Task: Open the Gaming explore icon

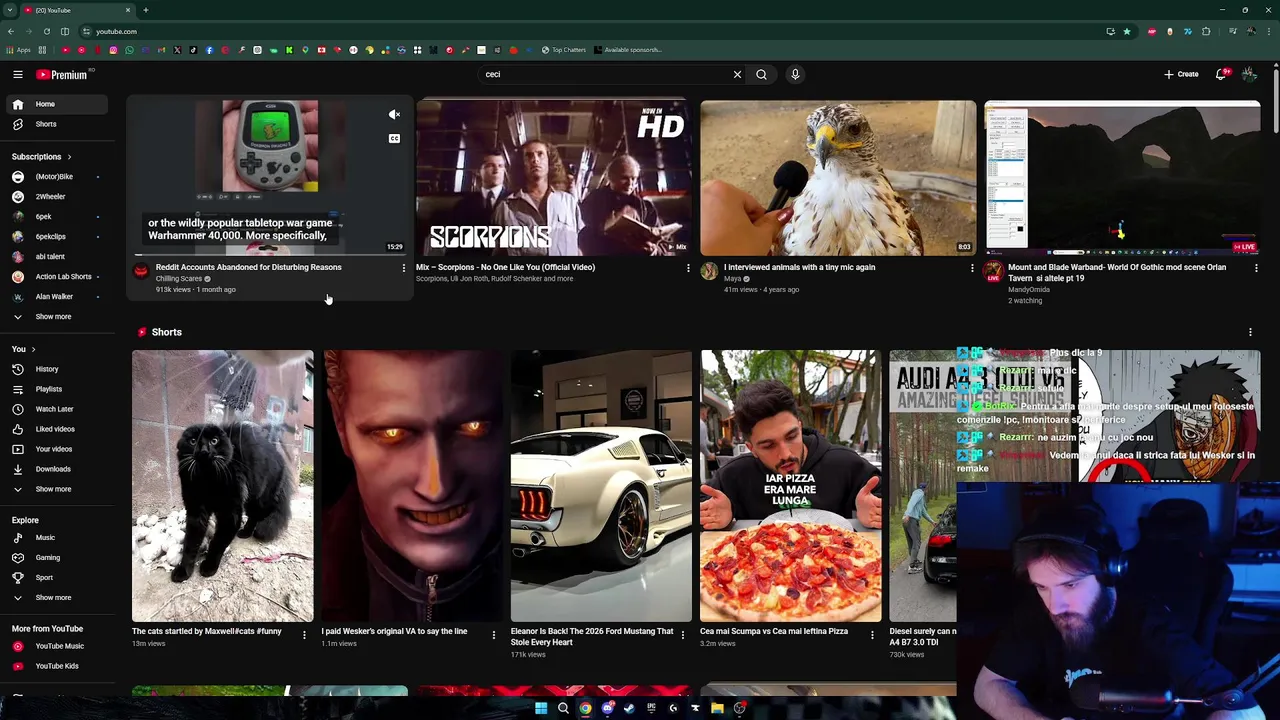Action: coord(18,557)
